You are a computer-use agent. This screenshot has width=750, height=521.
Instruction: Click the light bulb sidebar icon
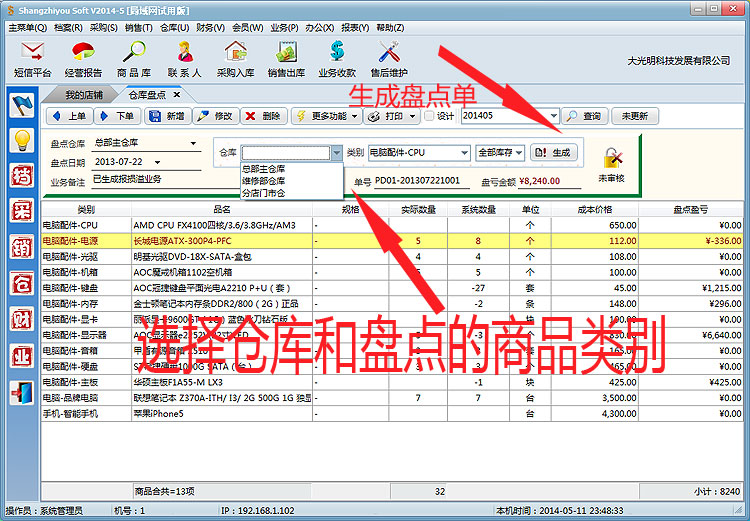22,141
